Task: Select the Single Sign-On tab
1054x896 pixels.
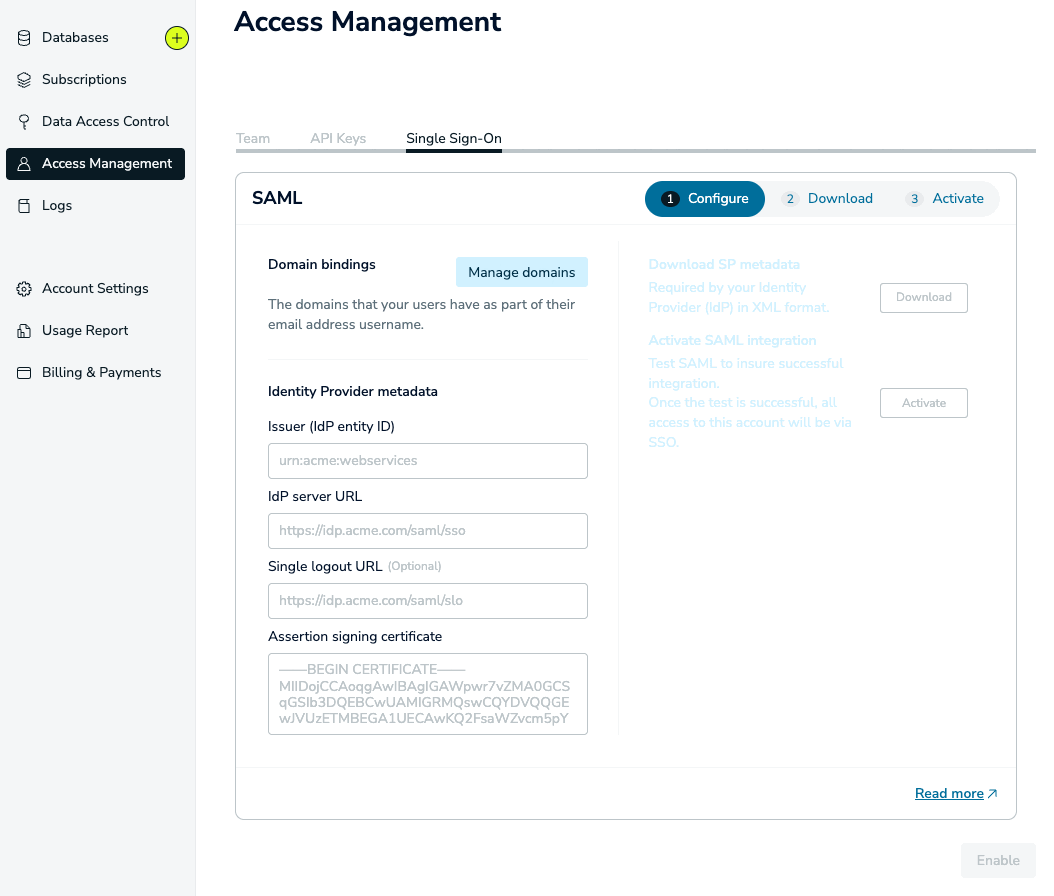Action: pyautogui.click(x=453, y=138)
